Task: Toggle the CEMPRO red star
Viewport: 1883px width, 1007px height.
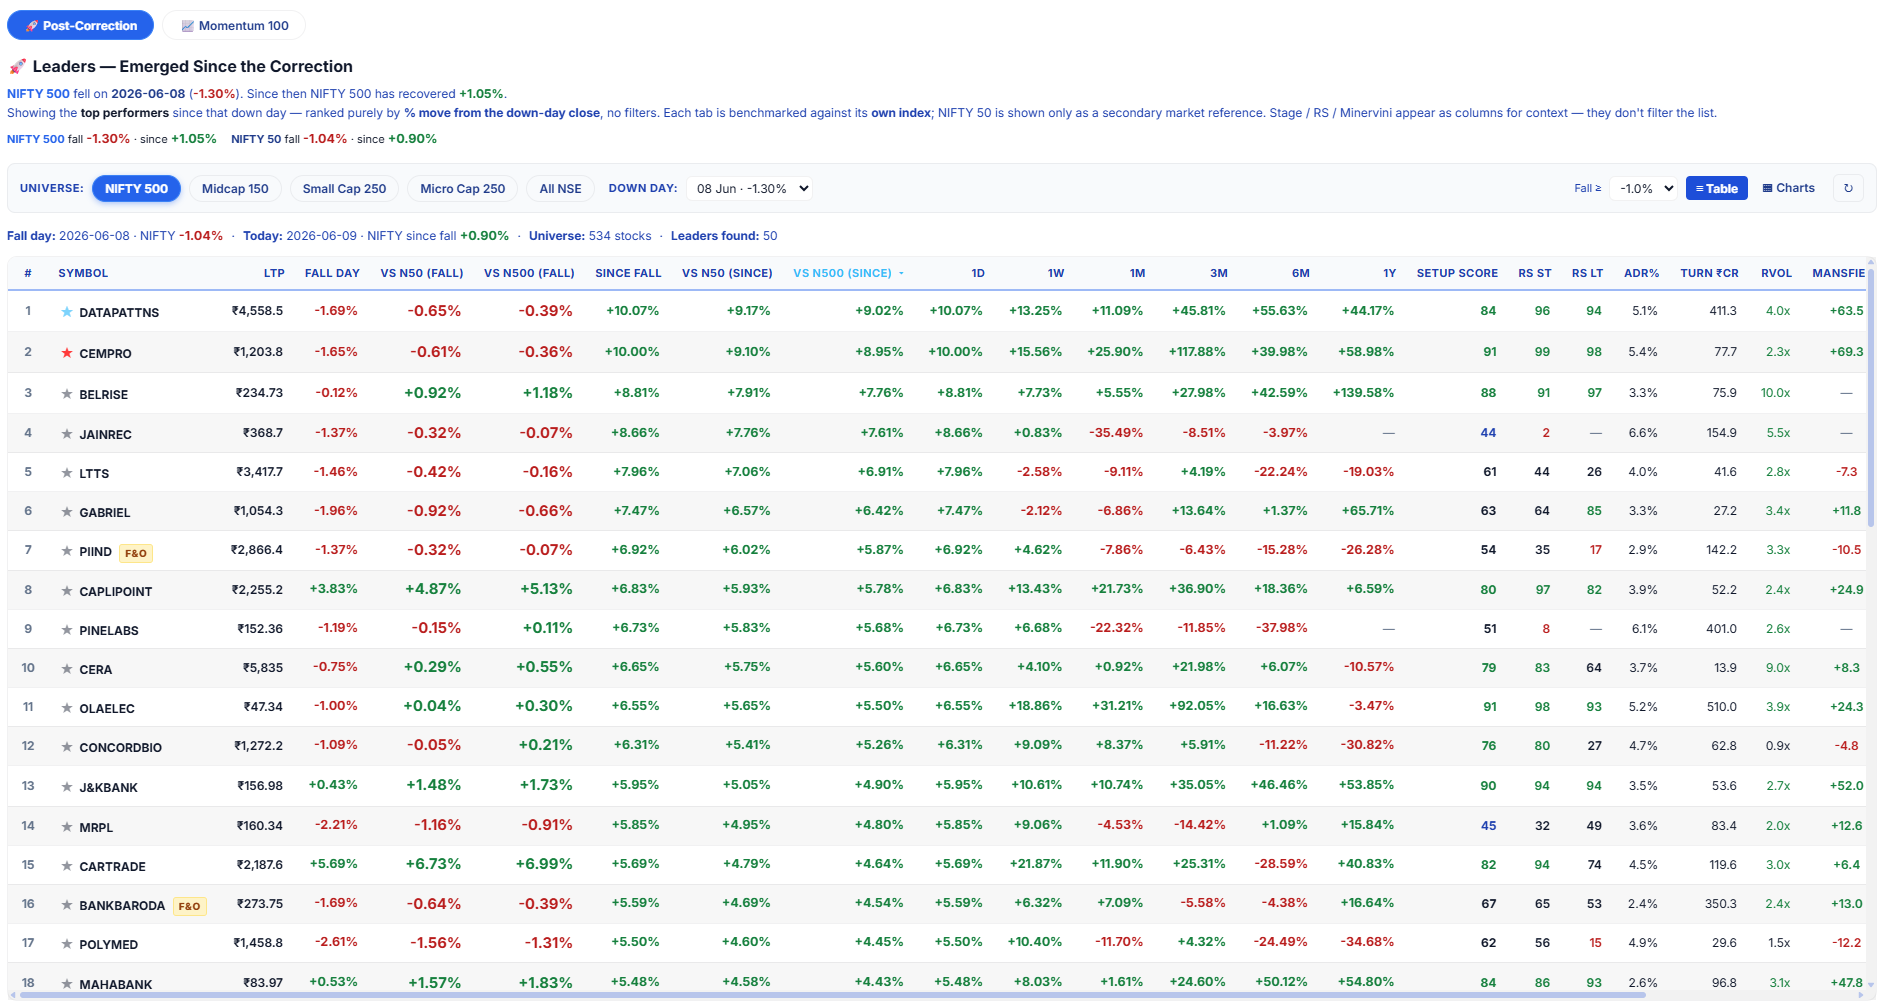Action: point(67,353)
